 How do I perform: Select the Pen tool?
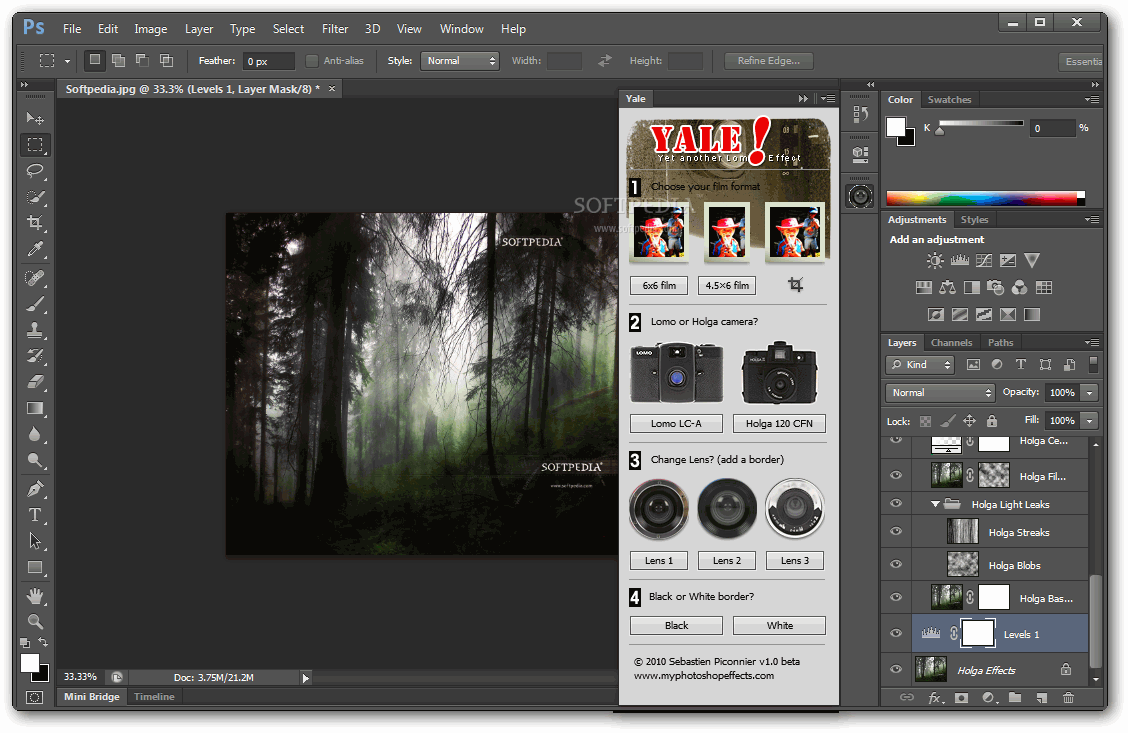coord(35,489)
